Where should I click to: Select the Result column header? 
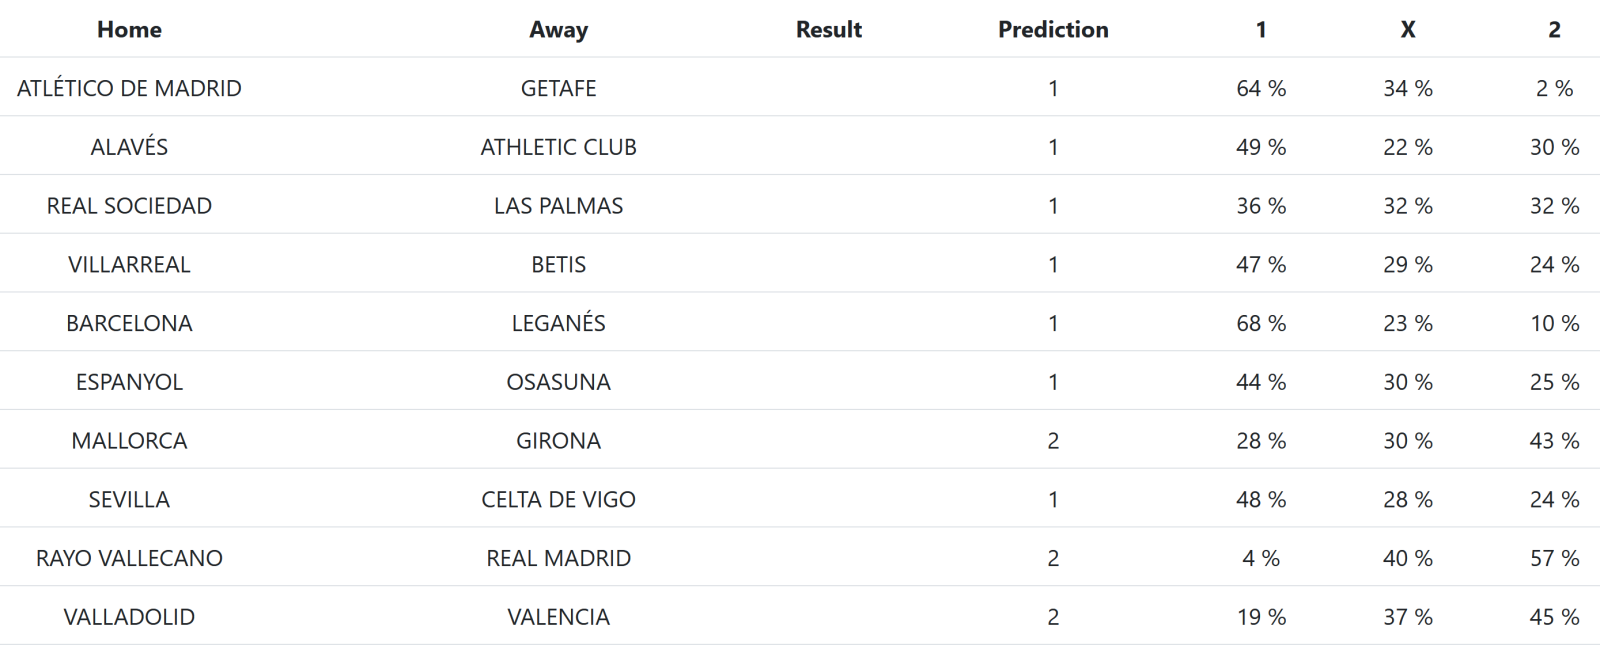(828, 30)
